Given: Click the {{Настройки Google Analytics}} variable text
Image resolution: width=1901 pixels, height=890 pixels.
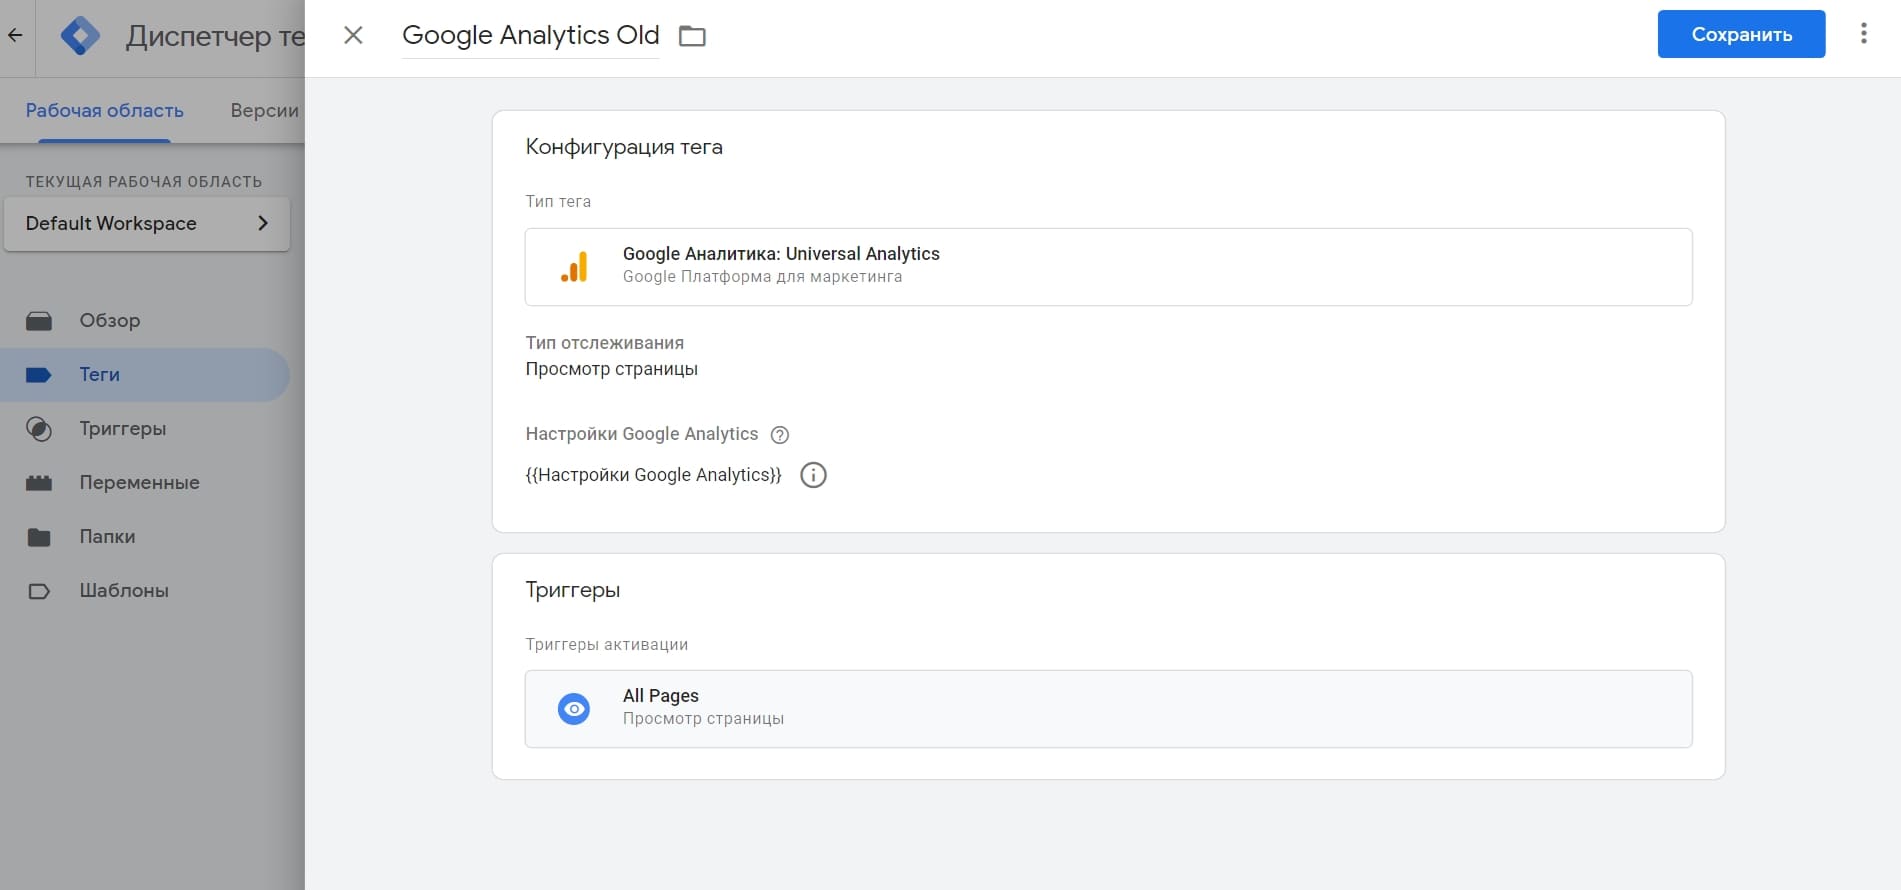Looking at the screenshot, I should (x=654, y=475).
